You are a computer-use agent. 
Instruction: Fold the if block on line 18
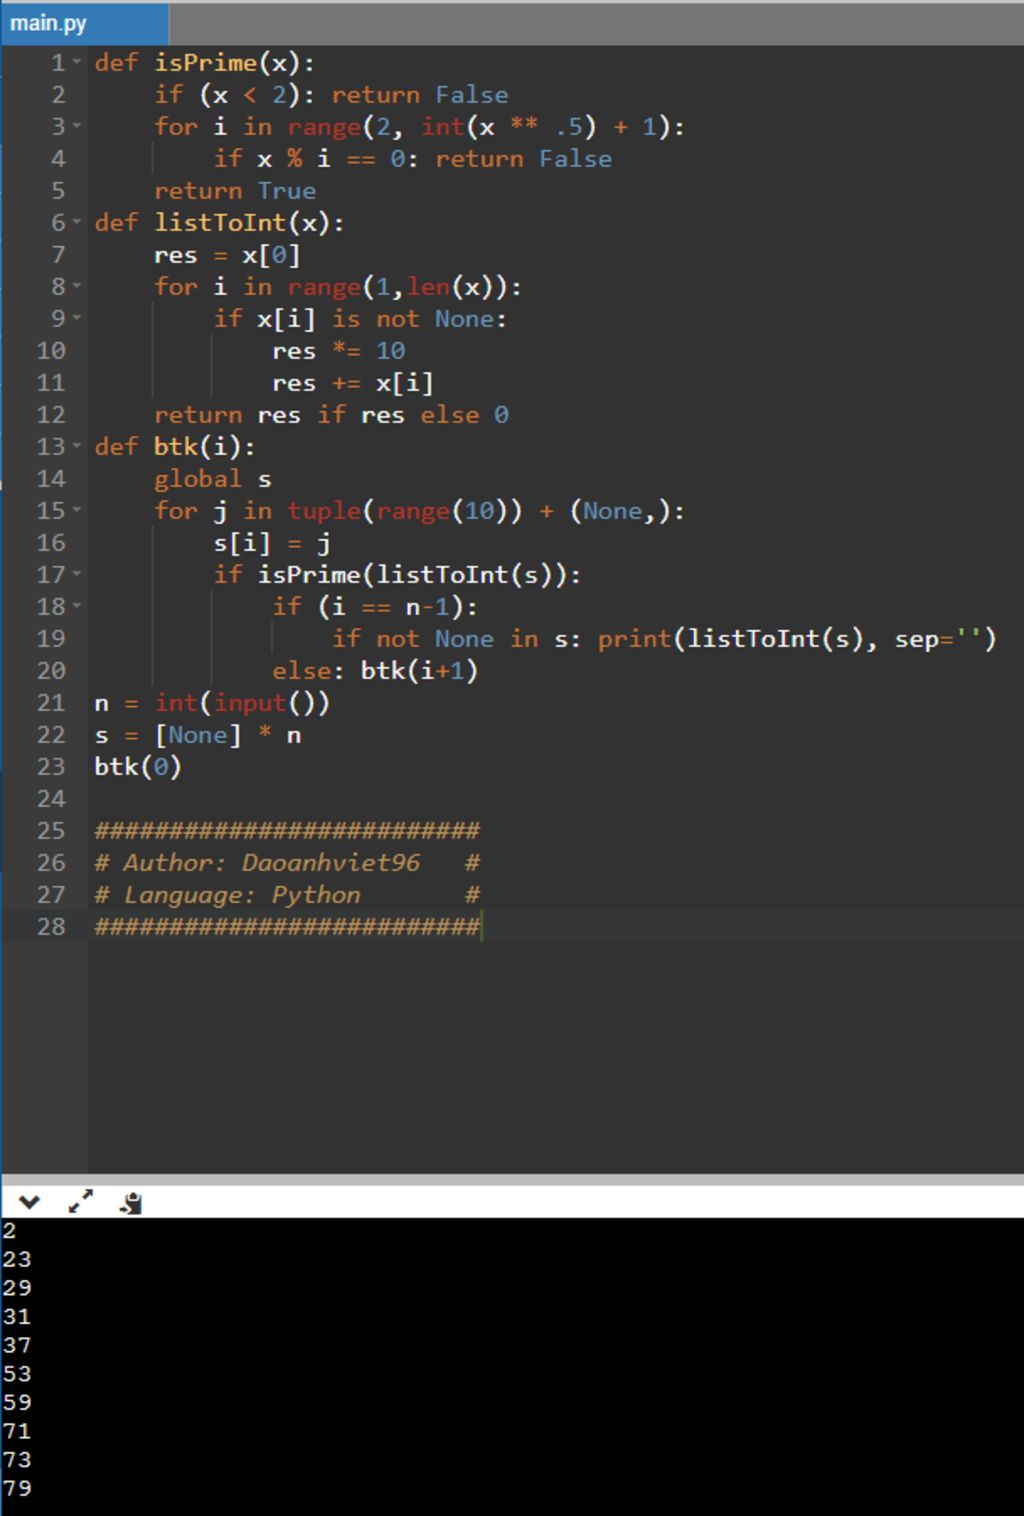[x=77, y=607]
